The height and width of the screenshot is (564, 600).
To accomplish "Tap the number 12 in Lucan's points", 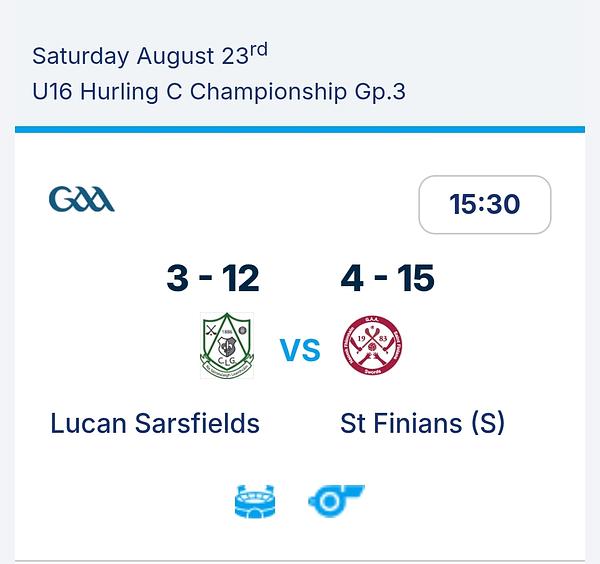I will click(241, 278).
